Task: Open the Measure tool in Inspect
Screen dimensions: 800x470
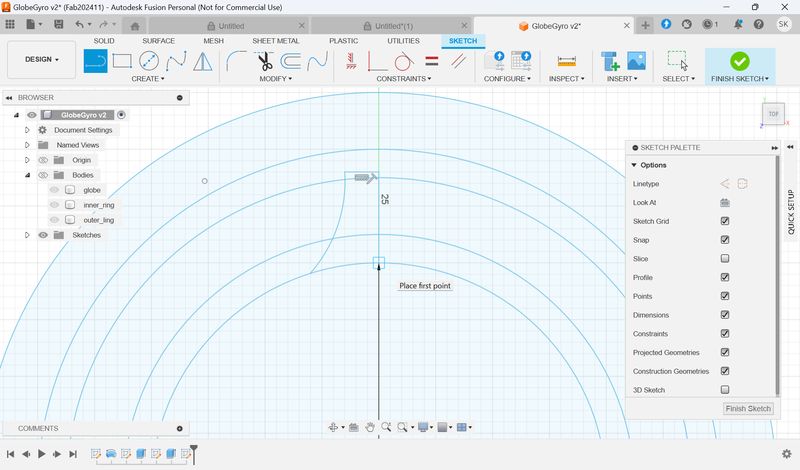Action: 566,61
